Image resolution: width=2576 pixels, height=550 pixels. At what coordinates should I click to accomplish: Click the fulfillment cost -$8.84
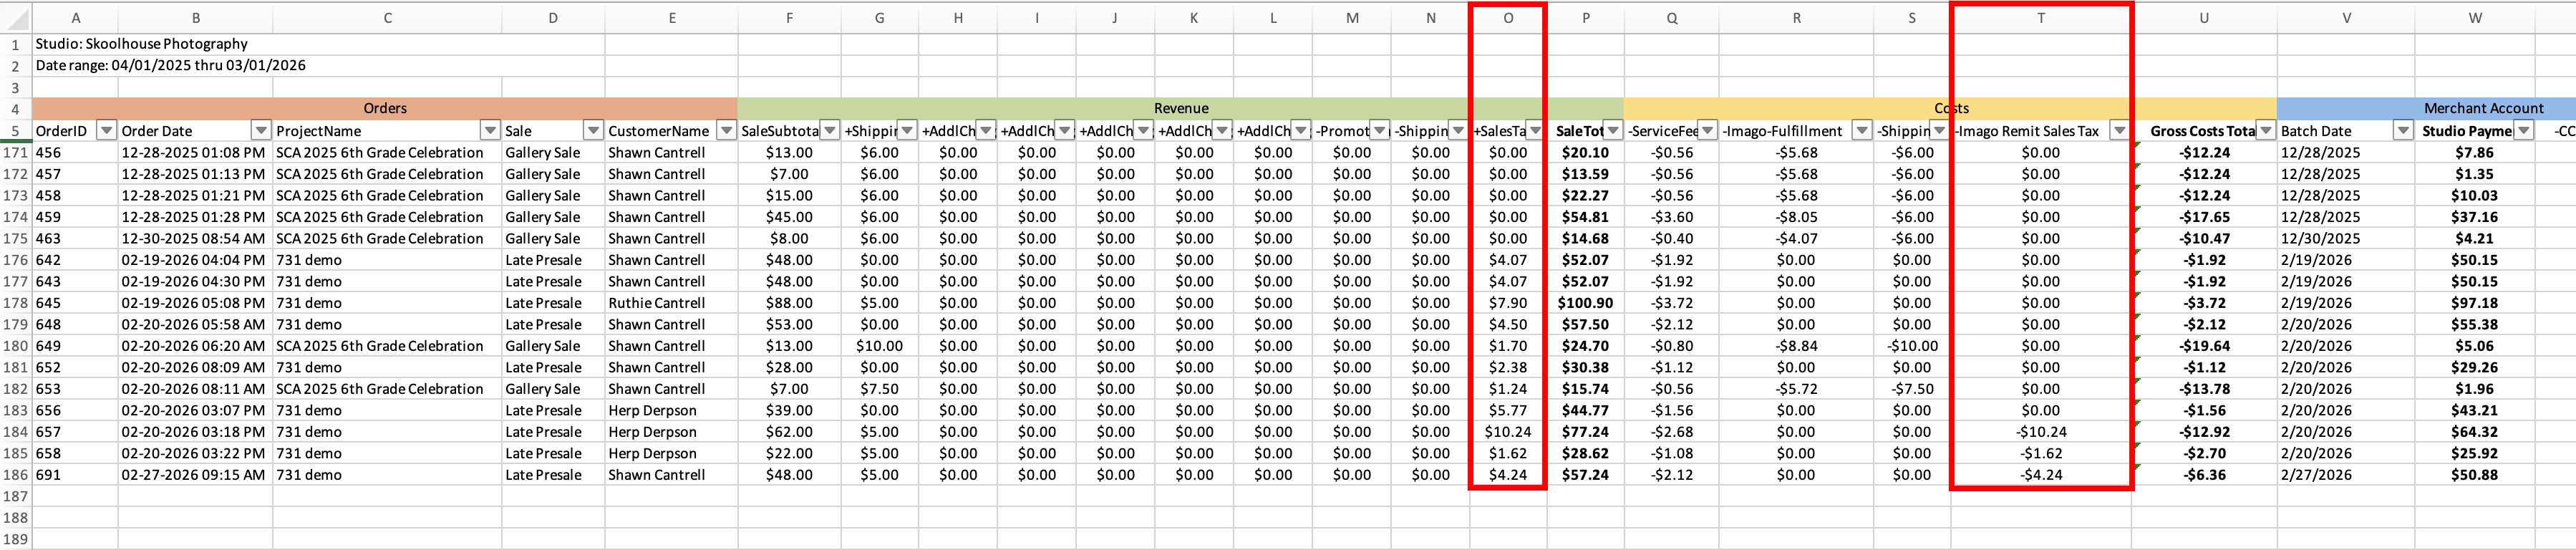(x=1796, y=346)
